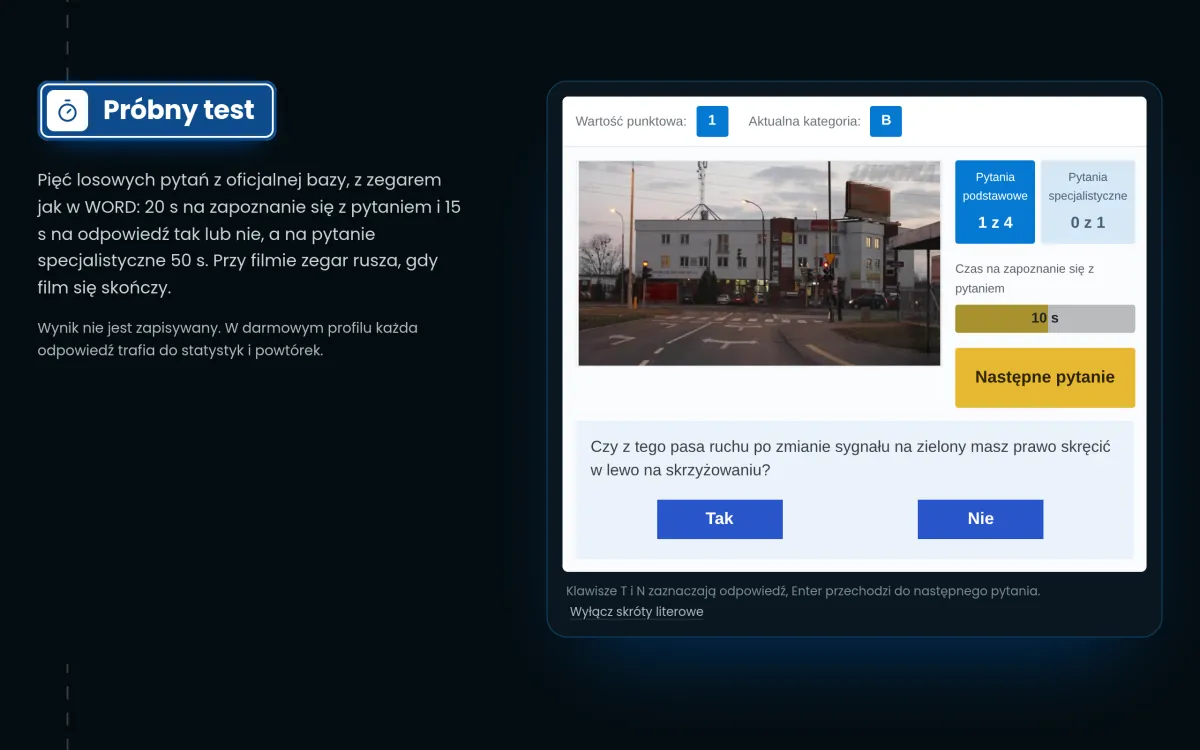Go to Następne pytanie

pyautogui.click(x=1045, y=378)
